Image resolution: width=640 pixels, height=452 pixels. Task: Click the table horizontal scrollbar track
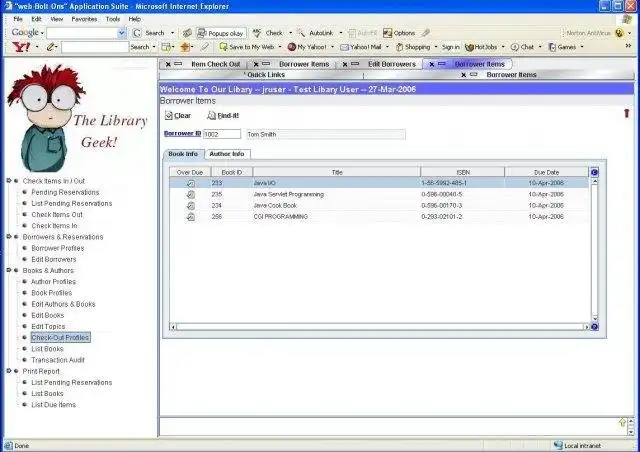(380, 327)
